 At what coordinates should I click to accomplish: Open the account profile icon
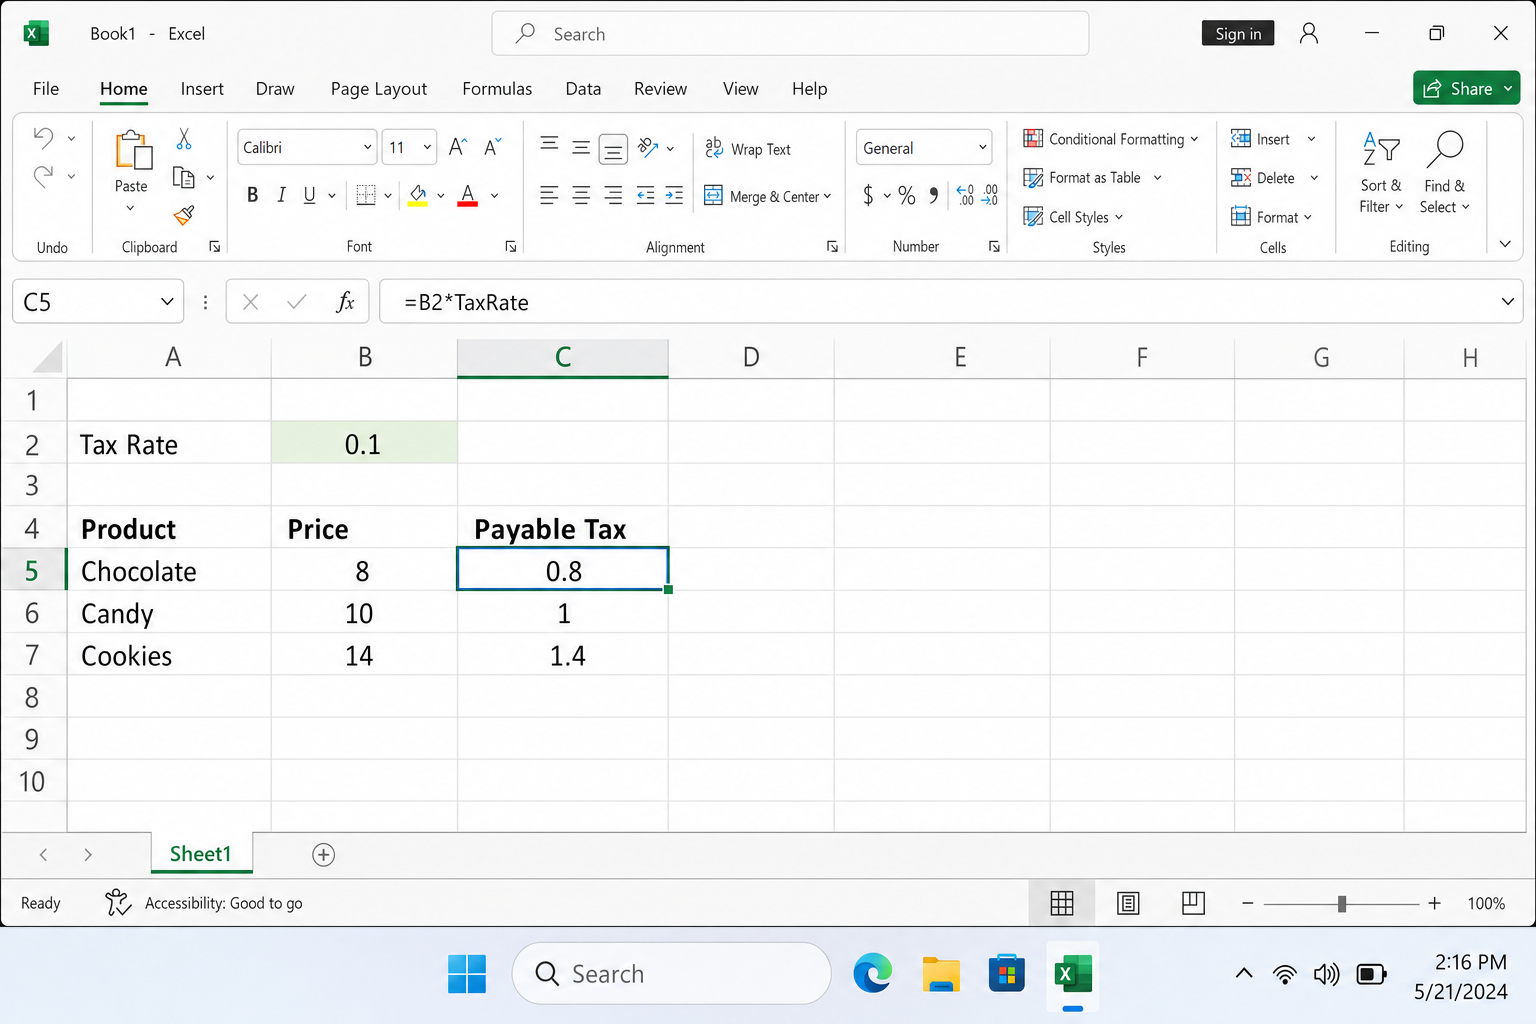tap(1309, 33)
